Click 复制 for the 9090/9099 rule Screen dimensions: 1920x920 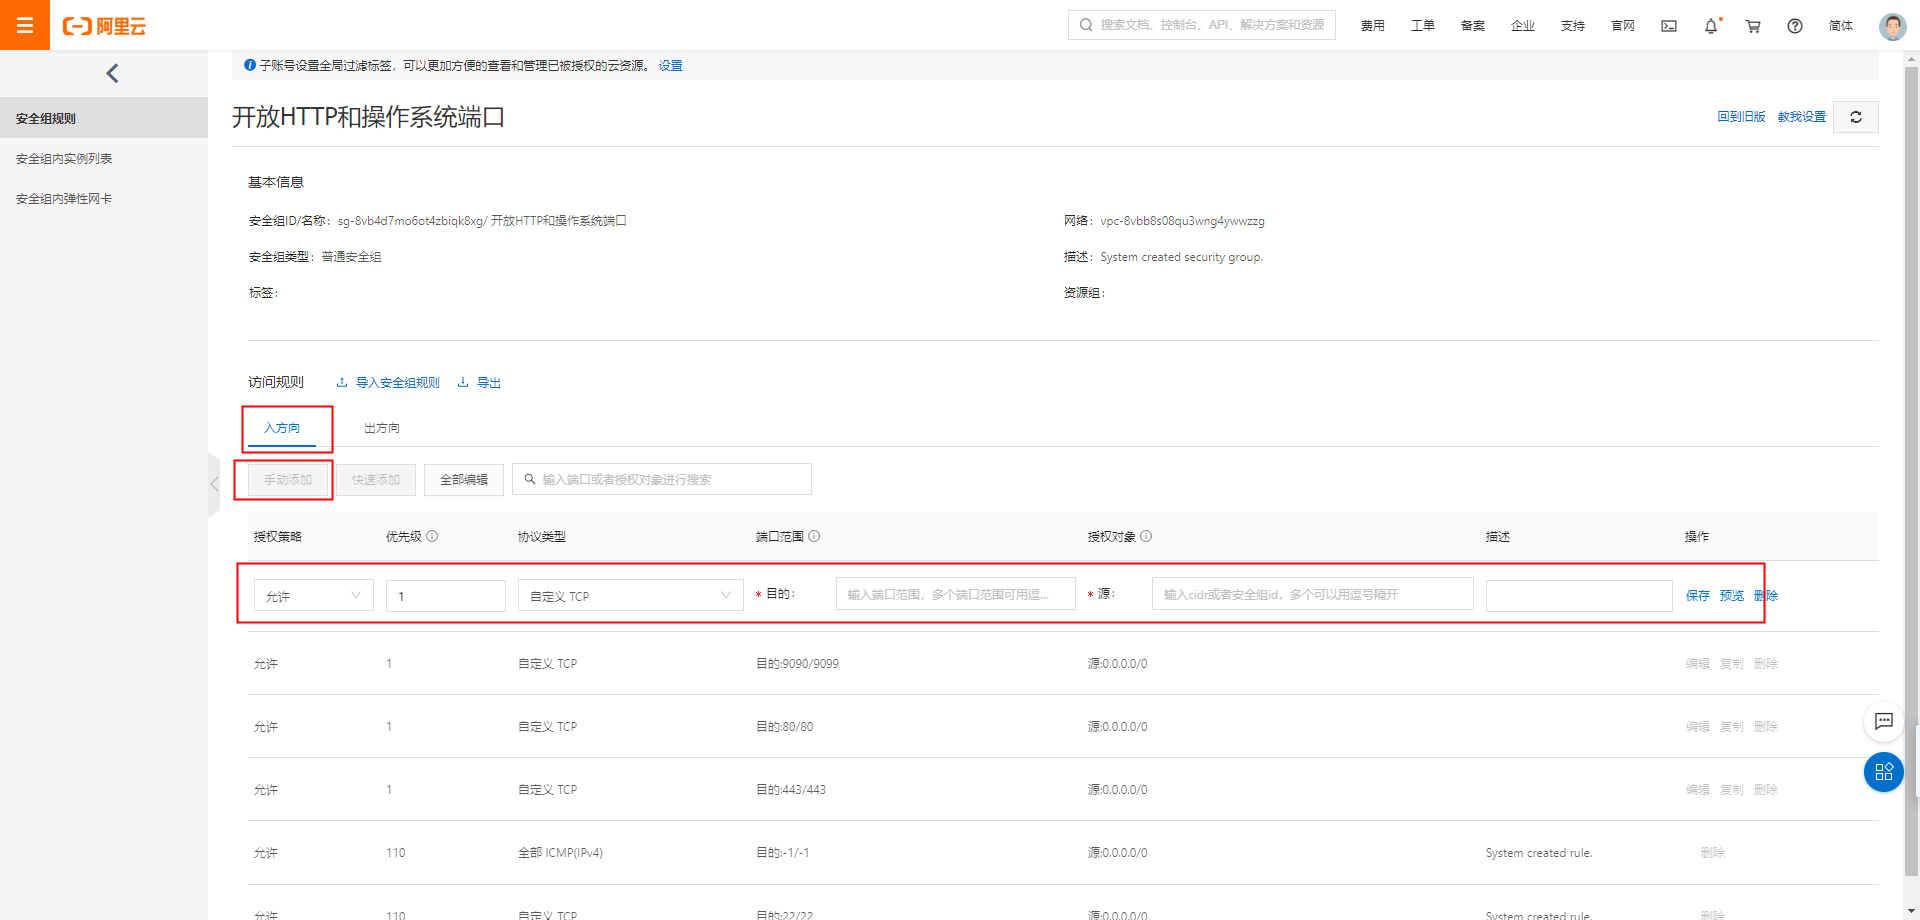coord(1732,664)
